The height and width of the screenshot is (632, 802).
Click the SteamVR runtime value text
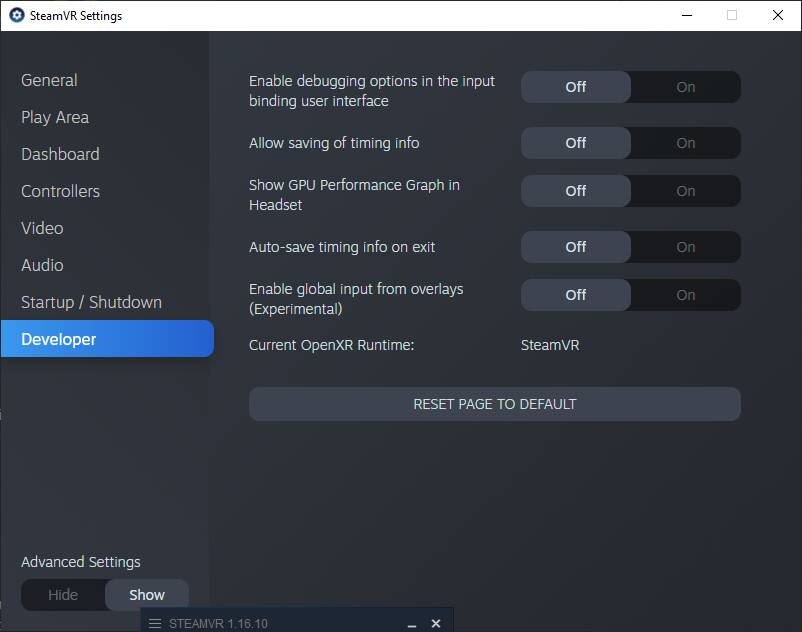coord(550,345)
